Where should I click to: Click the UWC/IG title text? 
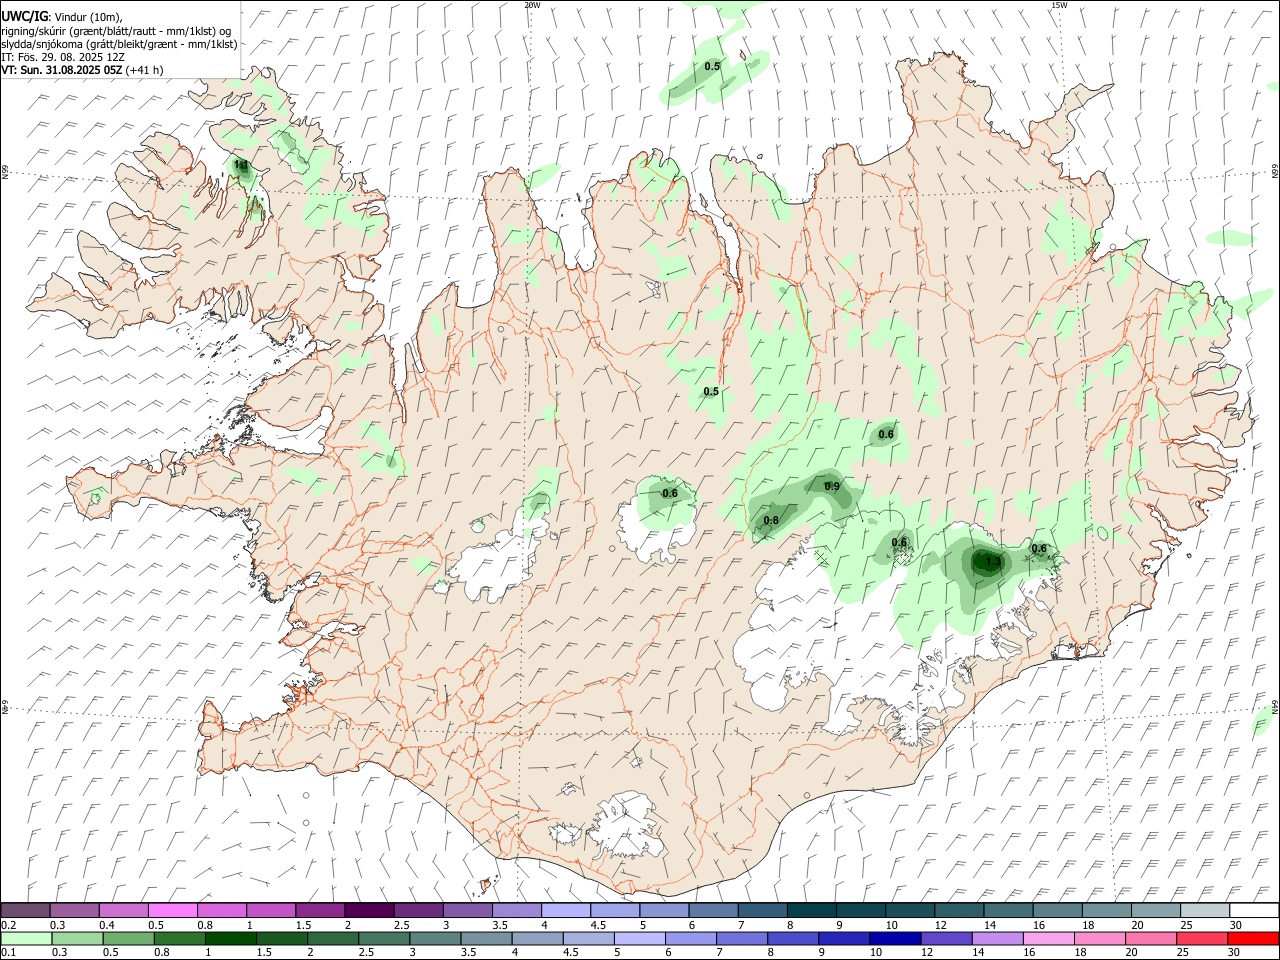(24, 16)
